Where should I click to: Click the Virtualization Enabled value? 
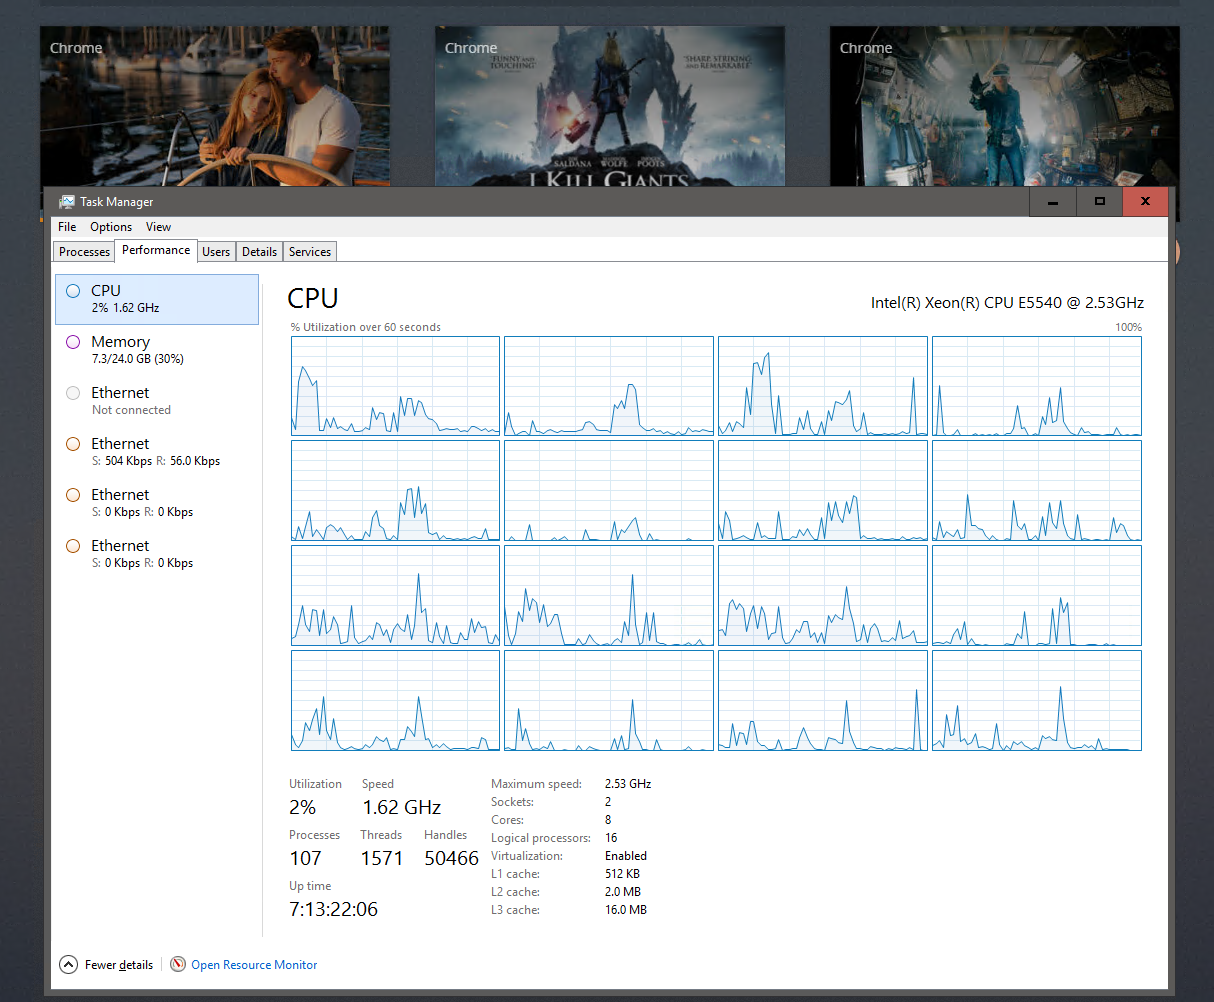(x=626, y=856)
